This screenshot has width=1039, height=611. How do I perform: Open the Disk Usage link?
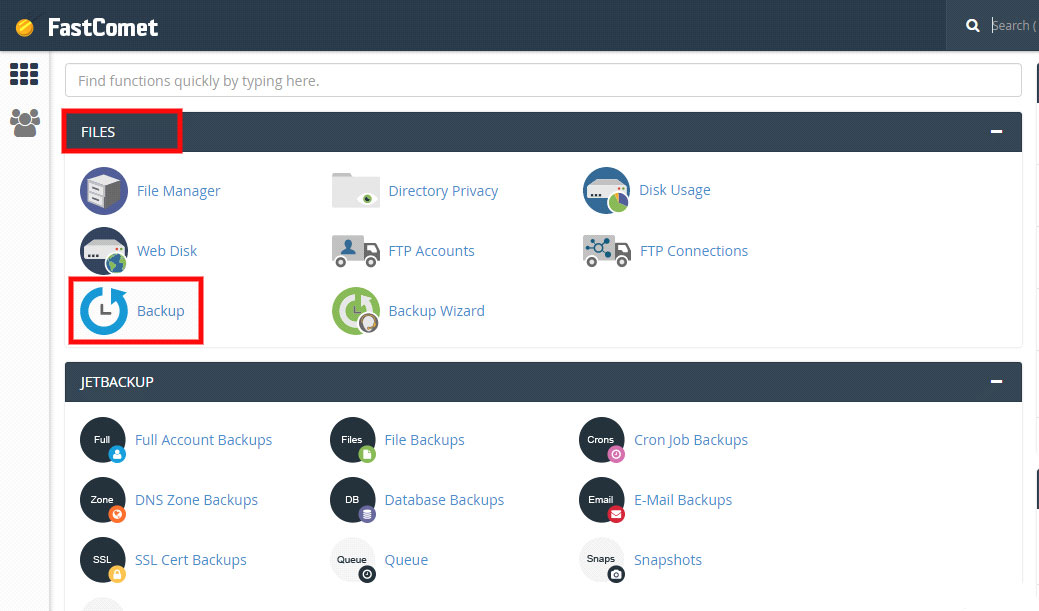pyautogui.click(x=675, y=190)
